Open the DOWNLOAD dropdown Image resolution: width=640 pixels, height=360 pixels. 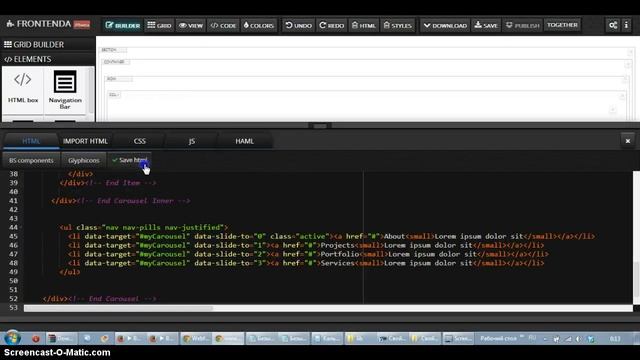pos(445,25)
